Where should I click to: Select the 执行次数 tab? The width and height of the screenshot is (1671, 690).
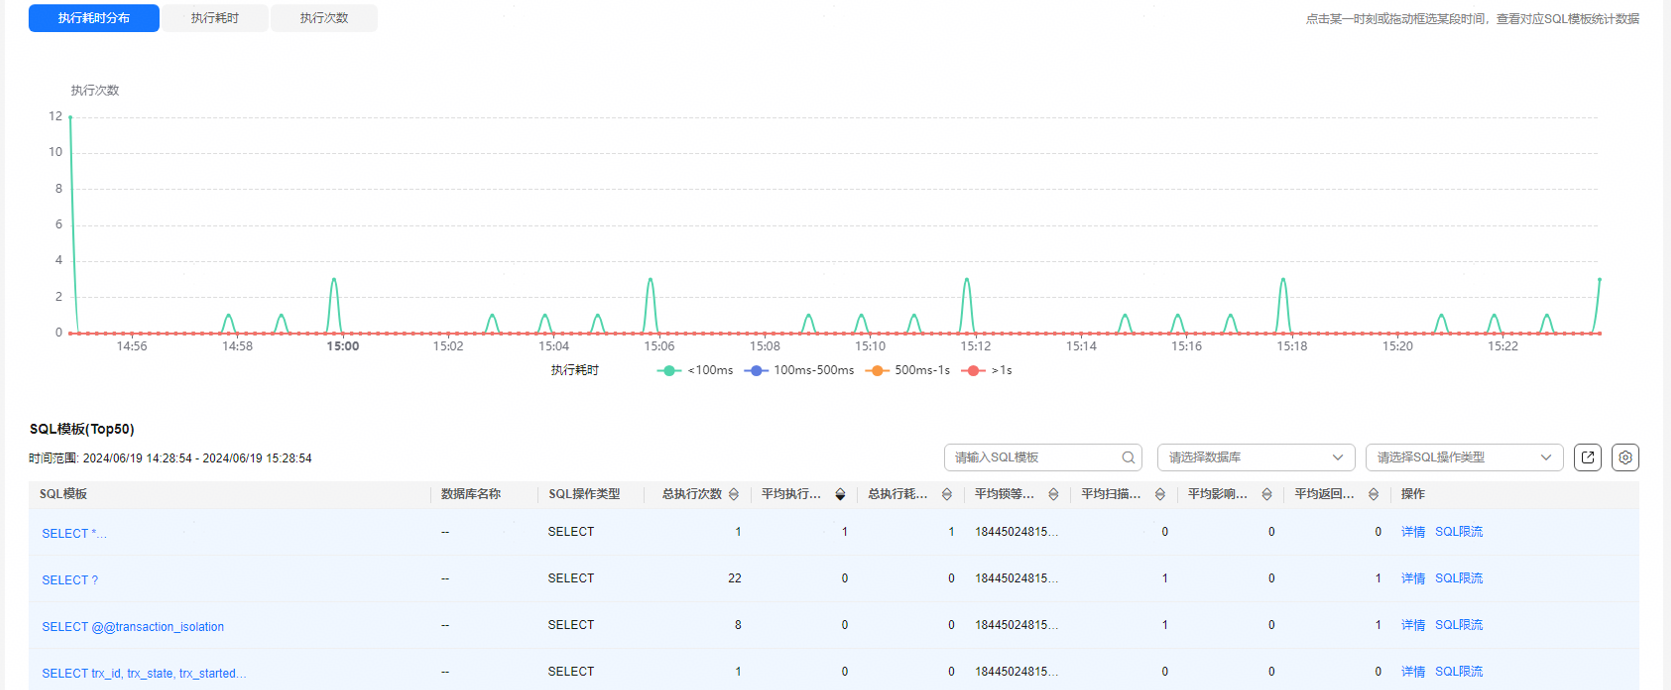[324, 18]
